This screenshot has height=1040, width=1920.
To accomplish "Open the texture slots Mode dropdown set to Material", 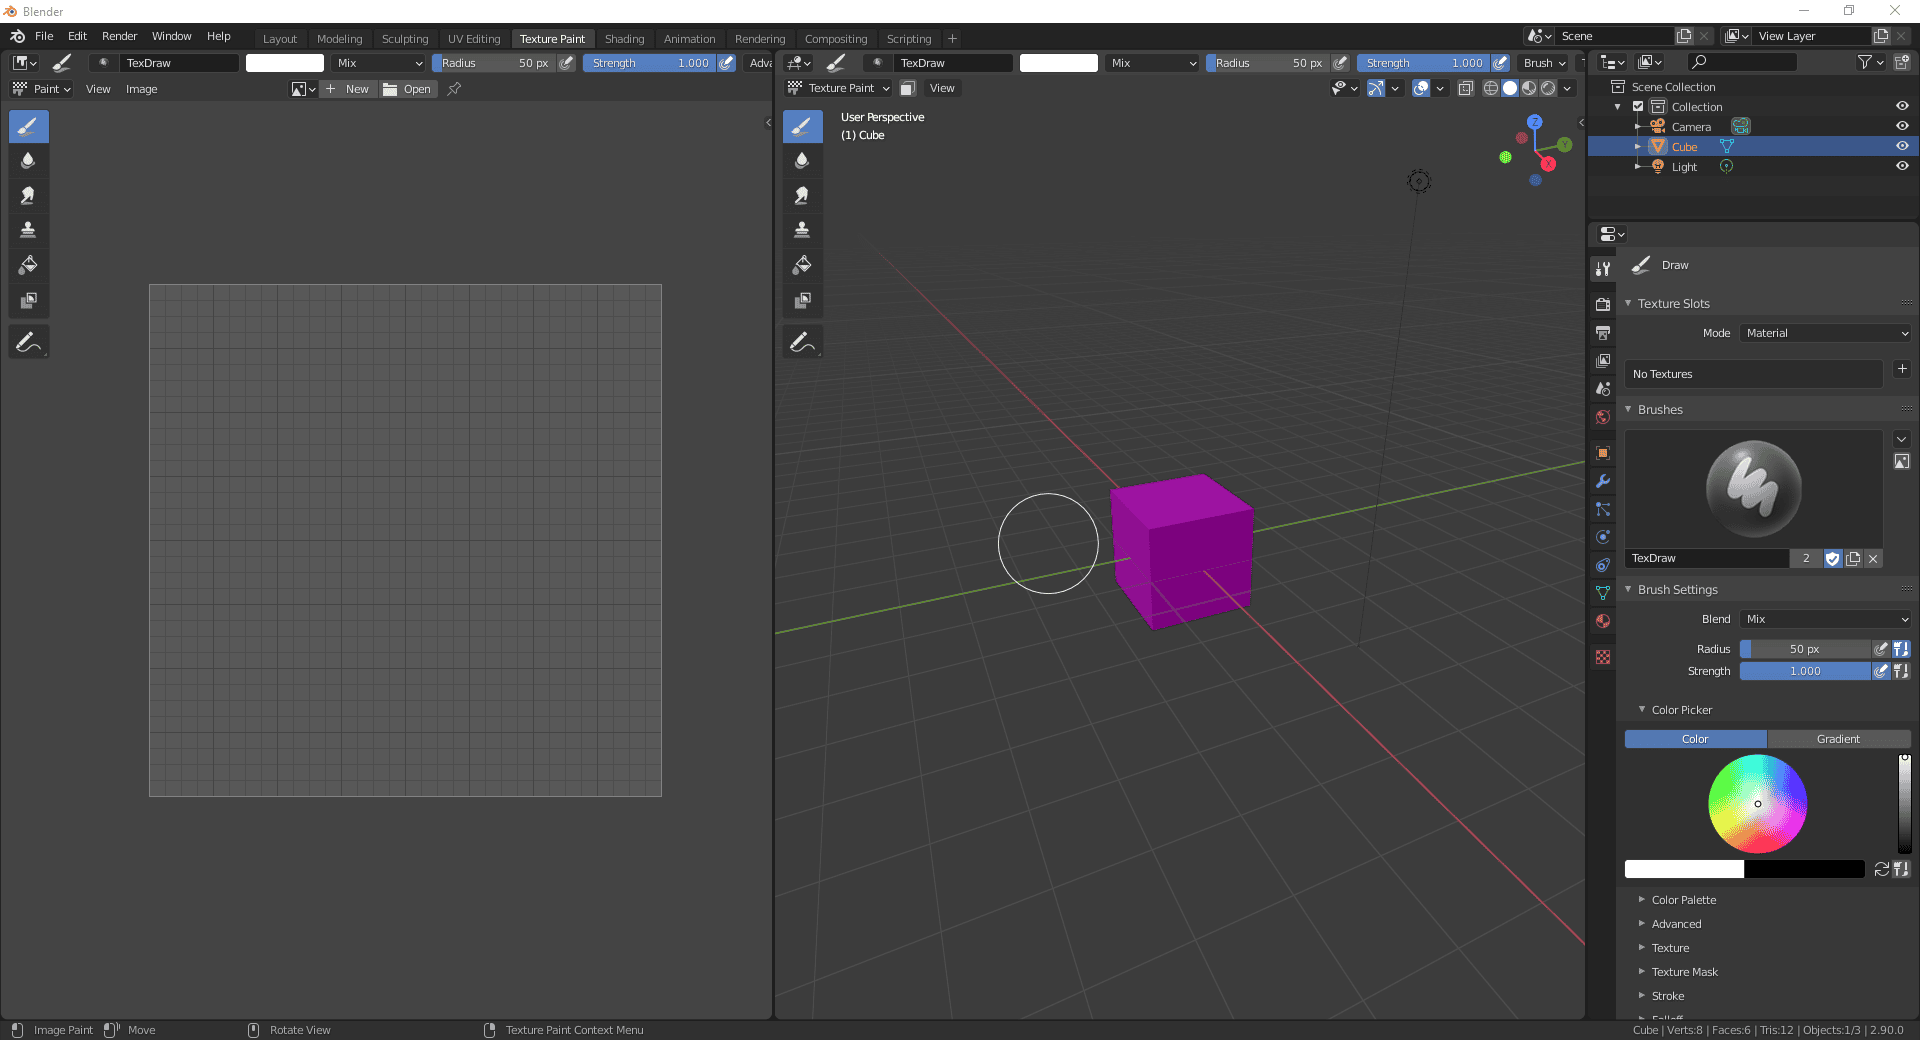I will click(1823, 333).
